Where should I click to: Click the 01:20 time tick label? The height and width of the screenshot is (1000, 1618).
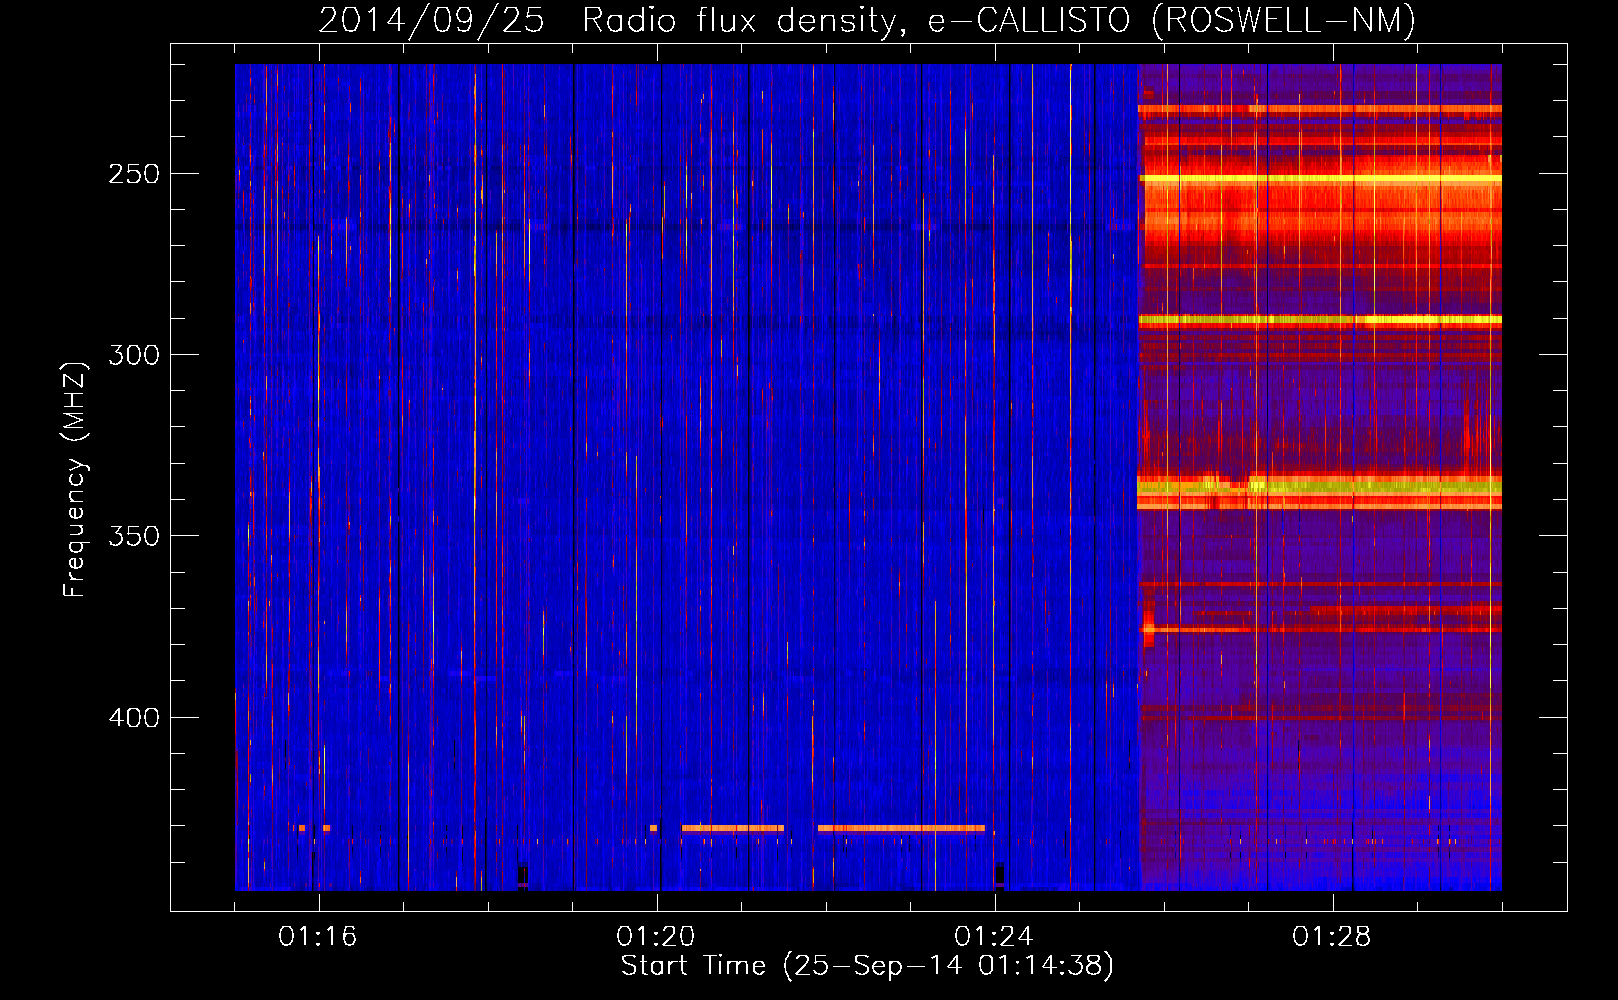click(x=656, y=936)
